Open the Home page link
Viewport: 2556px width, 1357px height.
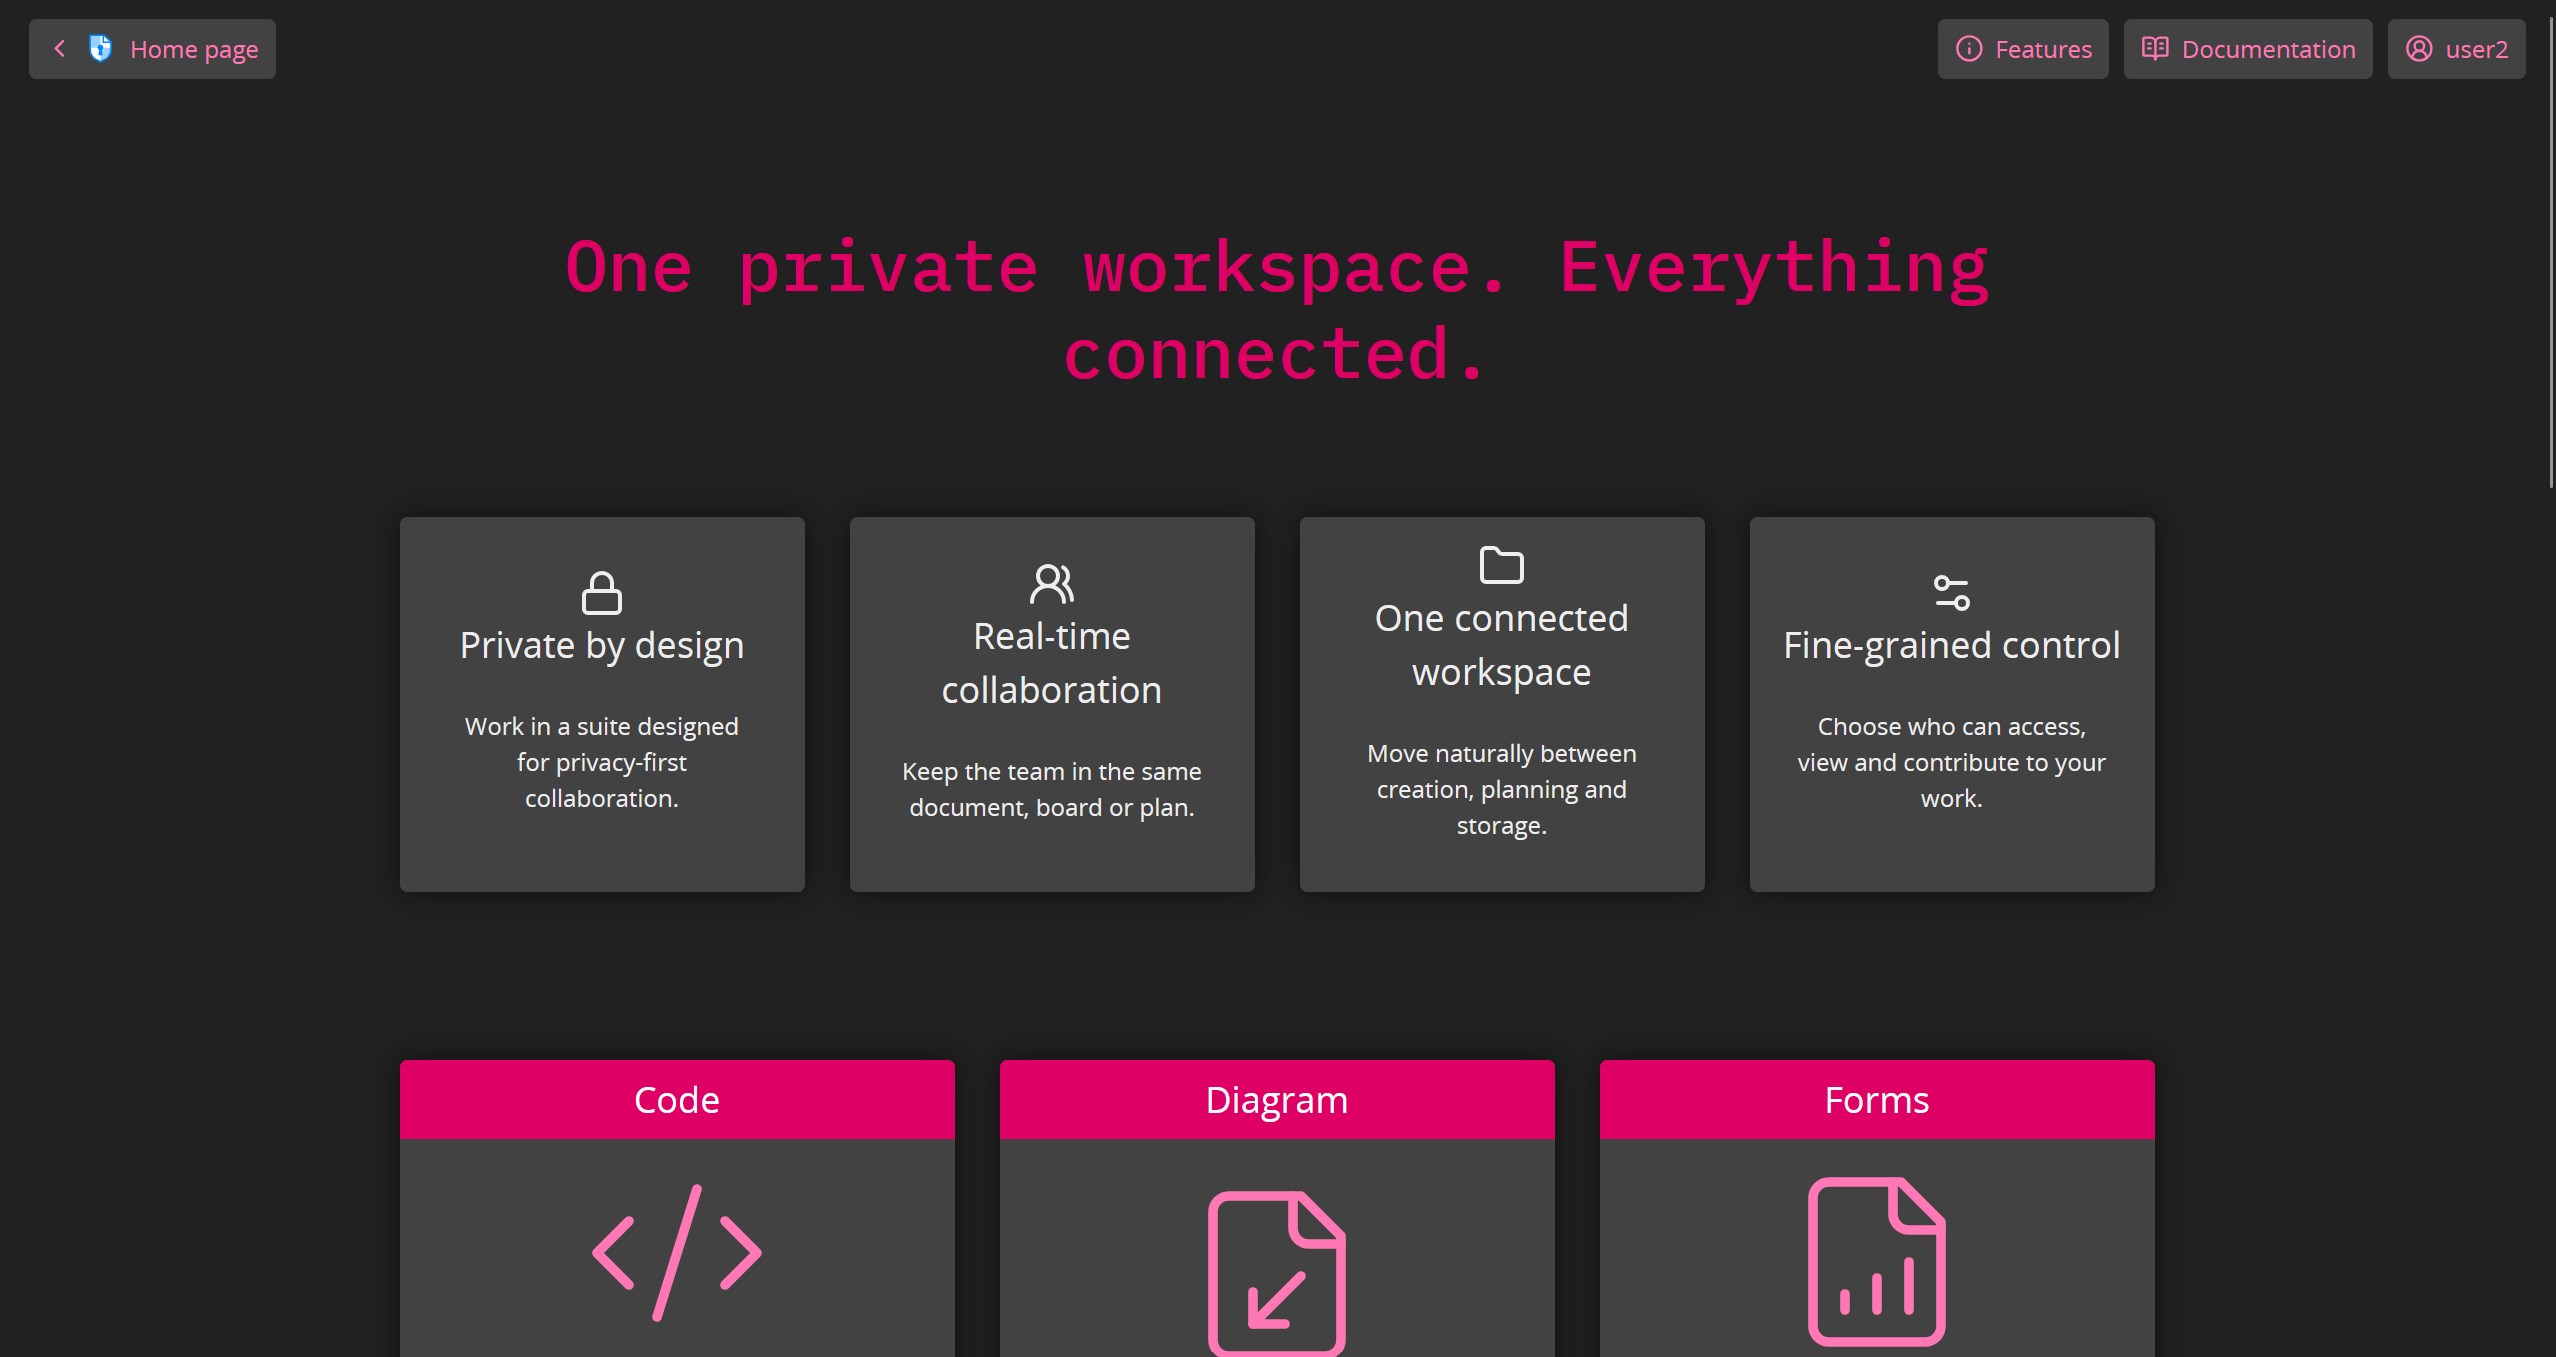[152, 49]
